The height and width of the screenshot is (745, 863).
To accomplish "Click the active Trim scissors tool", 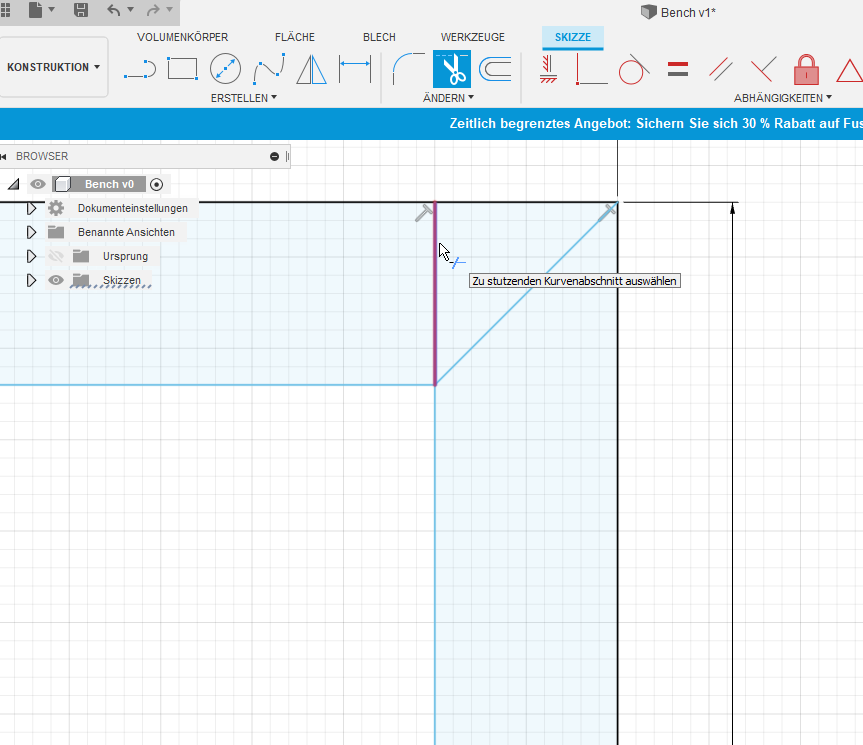I will pyautogui.click(x=452, y=69).
